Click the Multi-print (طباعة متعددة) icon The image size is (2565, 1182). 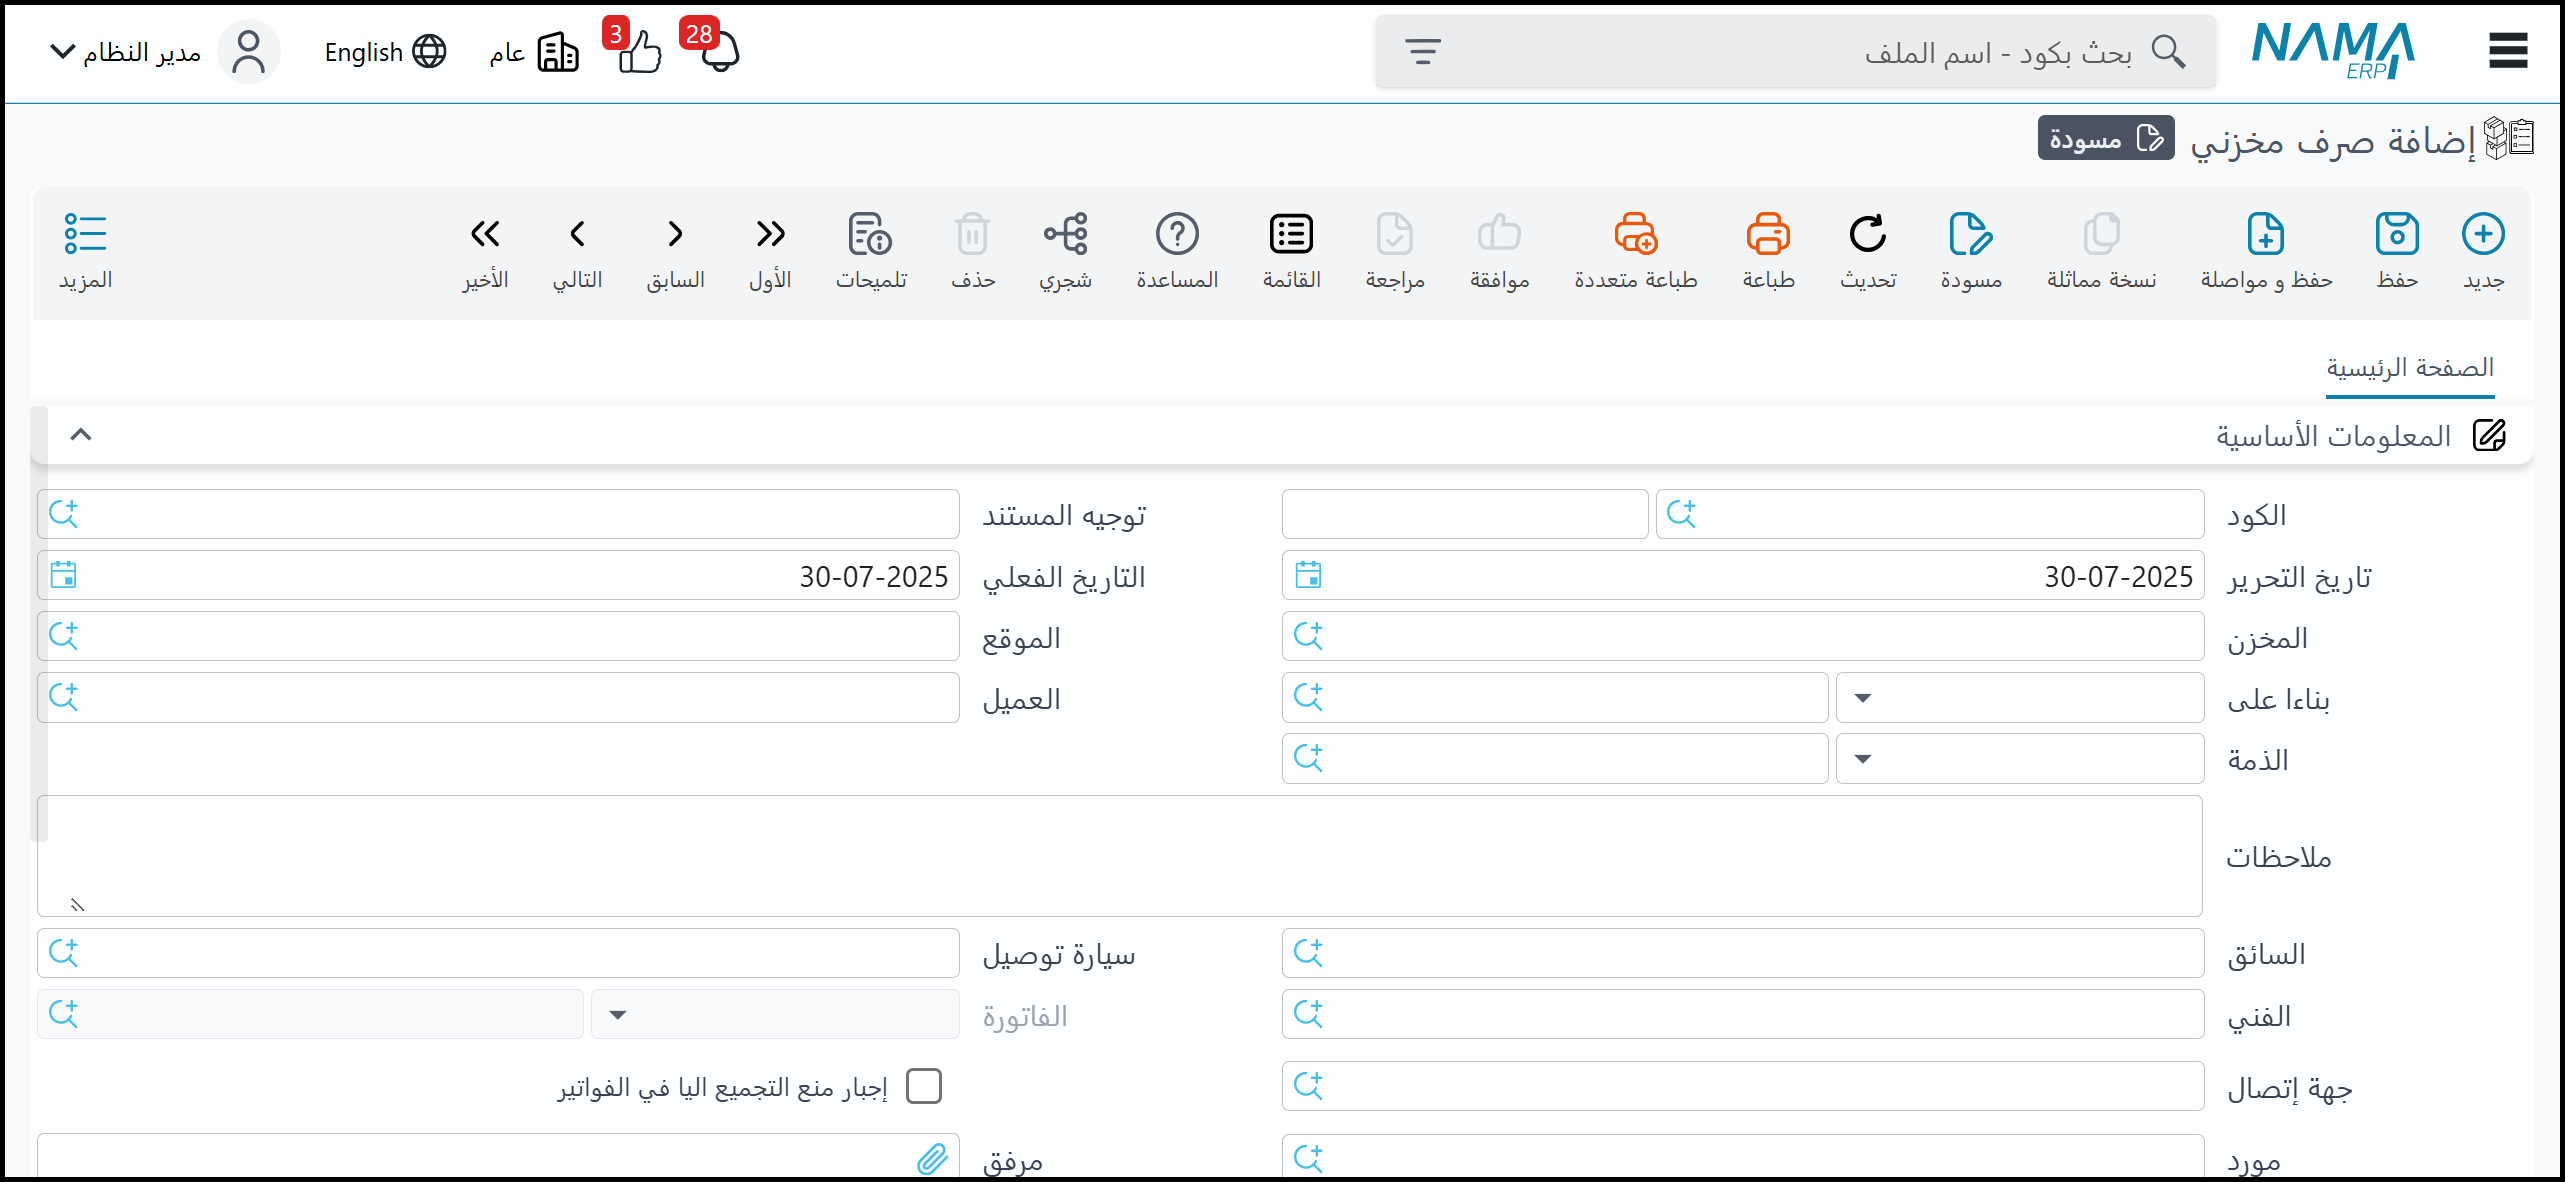click(1635, 234)
